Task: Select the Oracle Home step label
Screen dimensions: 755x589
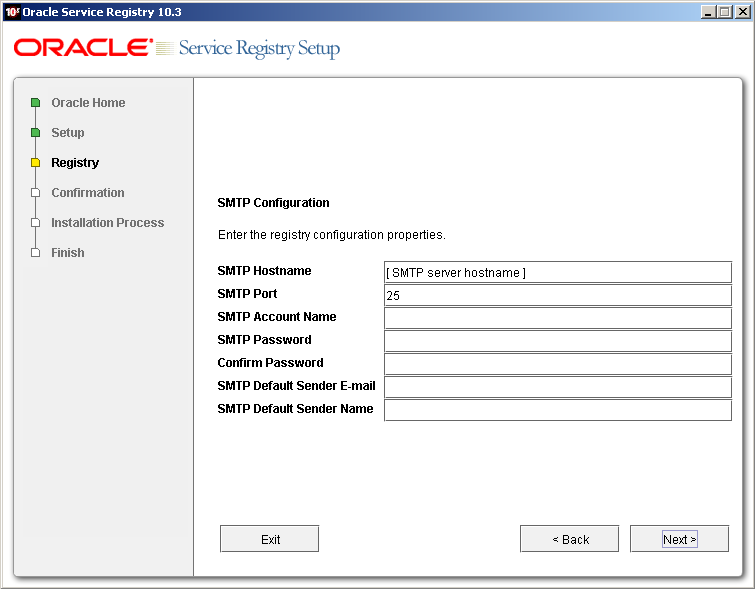Action: (88, 103)
